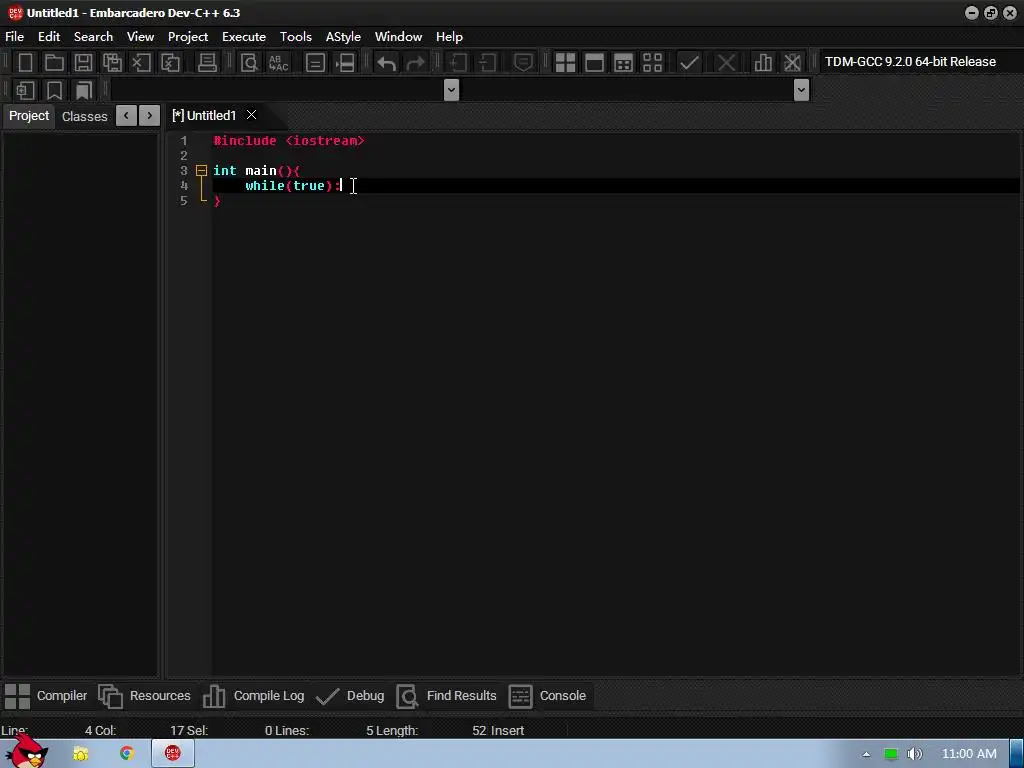Place cursor on the #include <iostream> line
This screenshot has width=1024, height=768.
289,140
